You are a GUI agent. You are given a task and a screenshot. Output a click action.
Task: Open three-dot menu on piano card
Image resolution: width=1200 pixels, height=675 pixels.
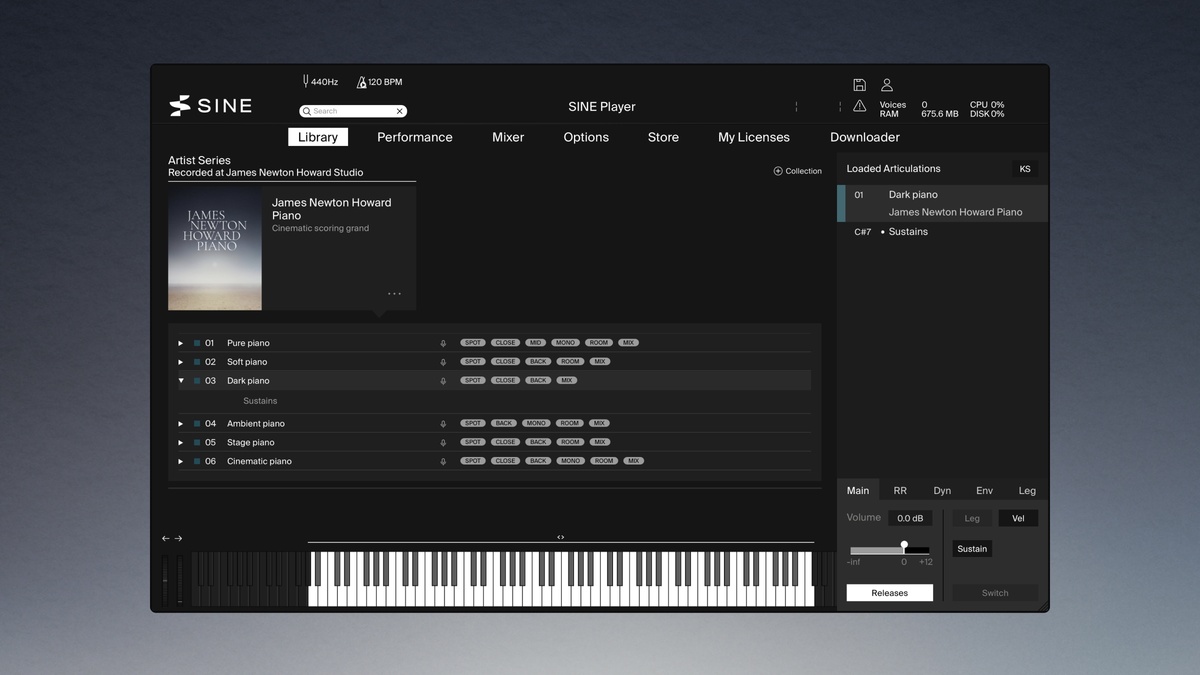(394, 294)
